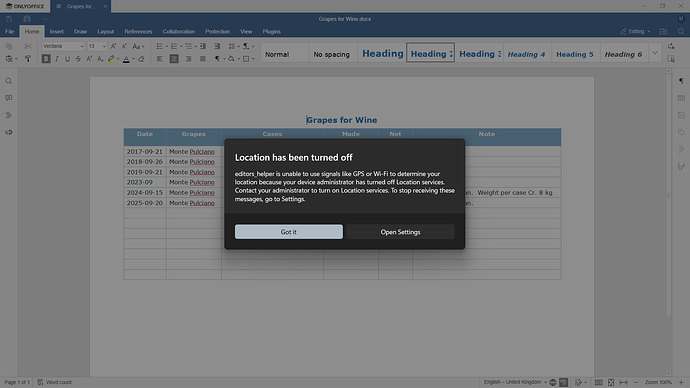Open the Editing mode dropdown
The height and width of the screenshot is (388, 690).
tap(635, 31)
